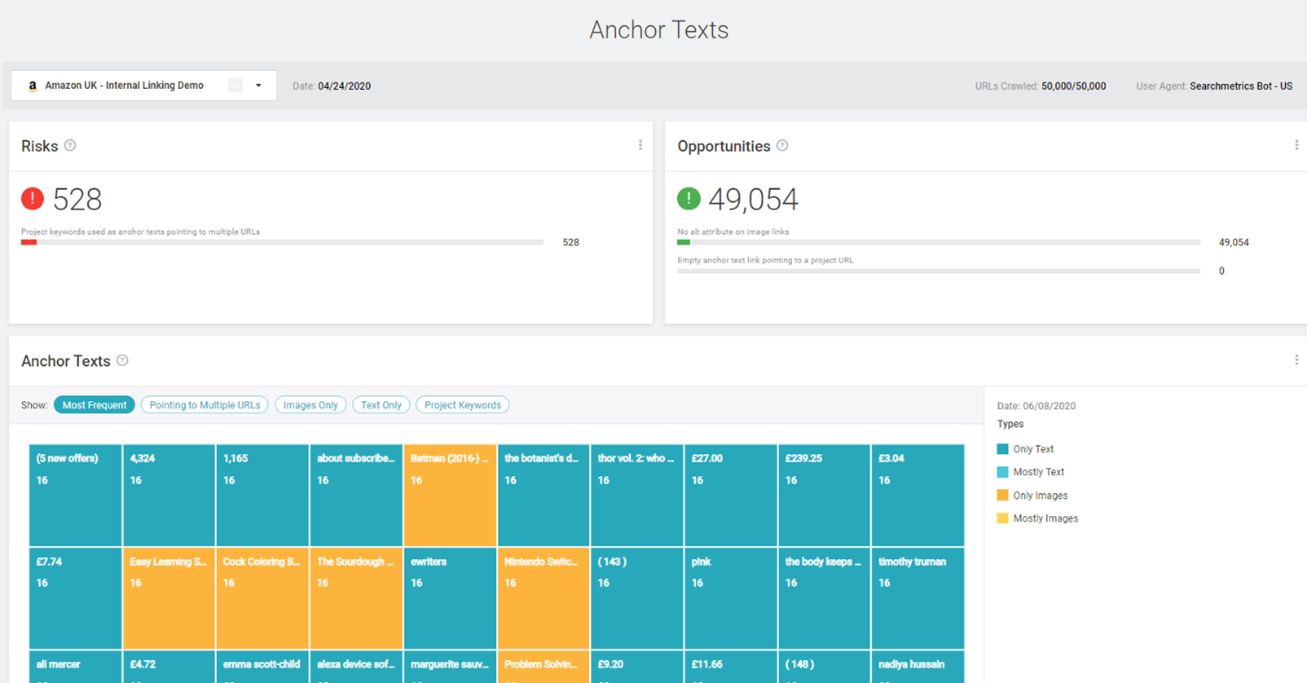Click the Amazon logo in project selector
This screenshot has width=1307, height=683.
[32, 86]
